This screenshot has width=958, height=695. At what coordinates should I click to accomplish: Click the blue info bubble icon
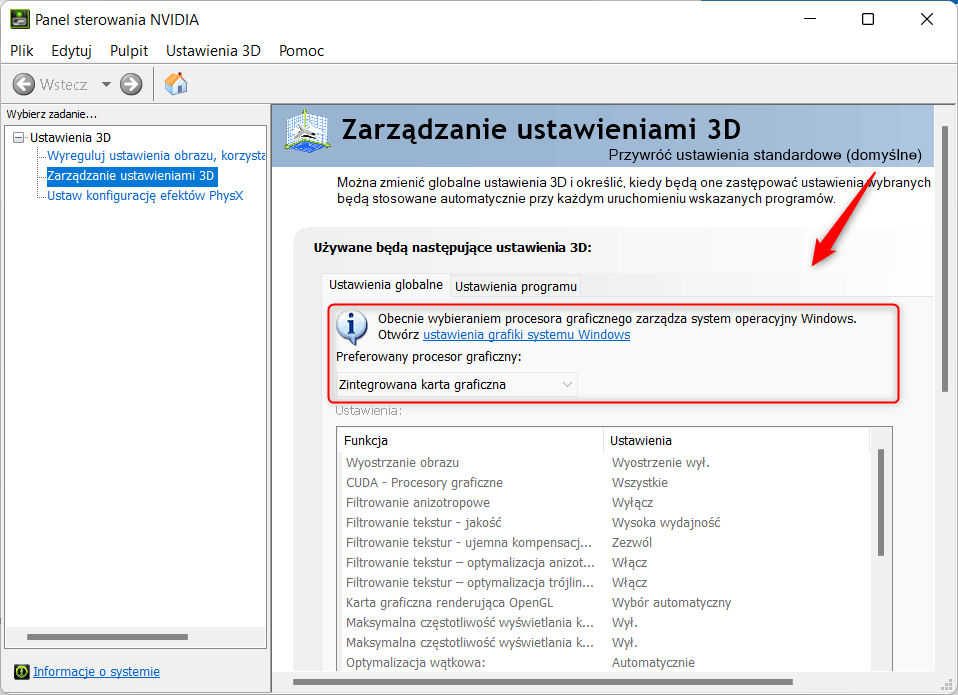[352, 327]
